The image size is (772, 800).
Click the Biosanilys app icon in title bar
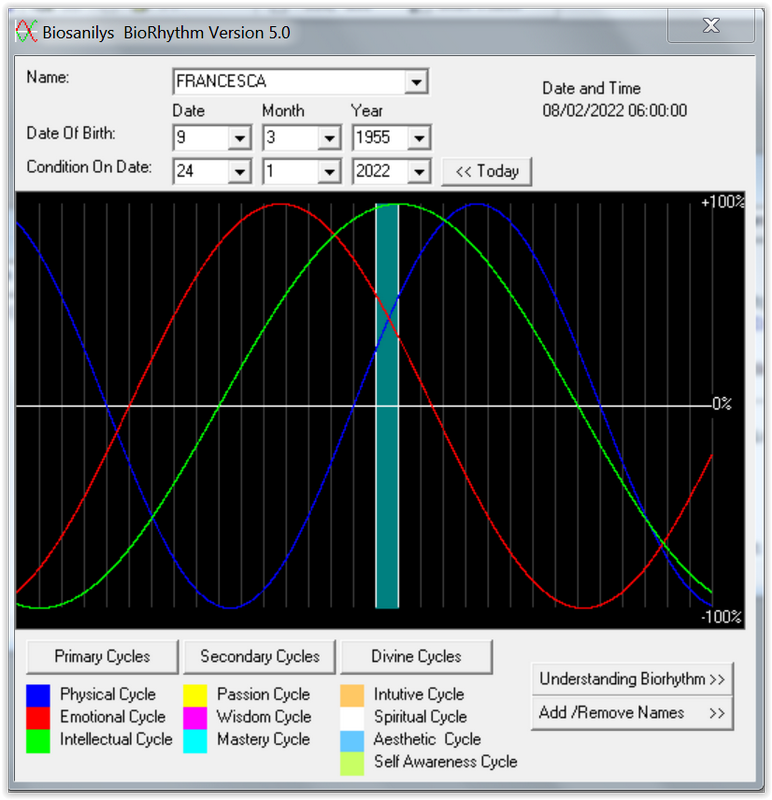click(x=26, y=32)
